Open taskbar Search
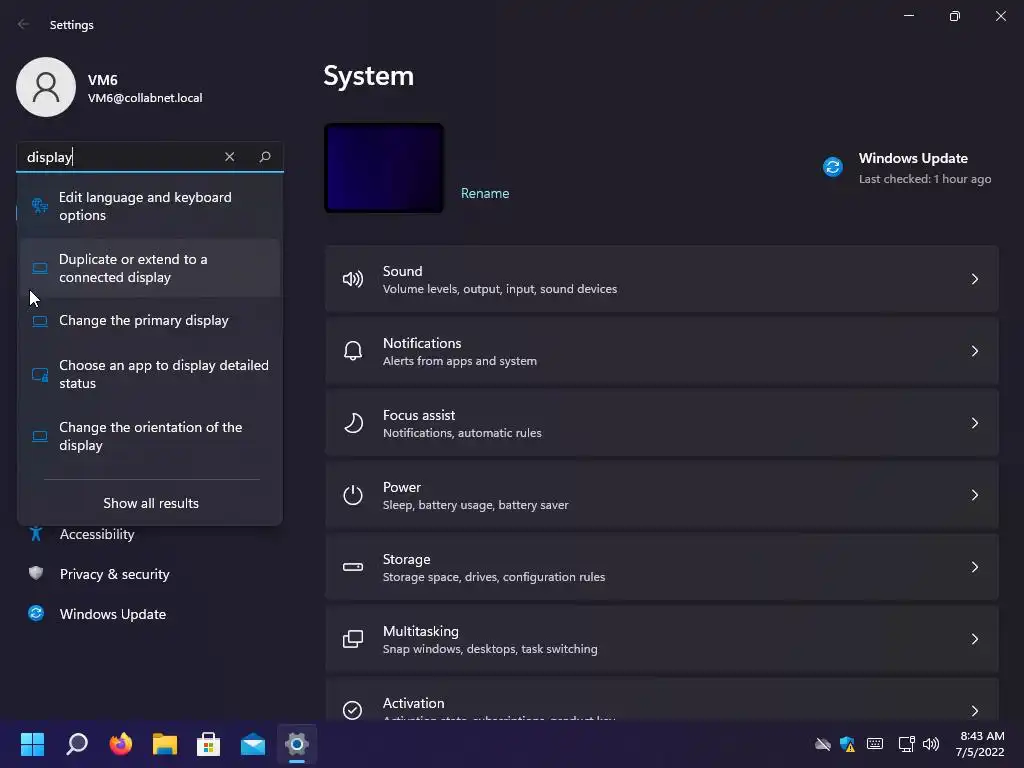This screenshot has height=768, width=1024. pos(77,744)
